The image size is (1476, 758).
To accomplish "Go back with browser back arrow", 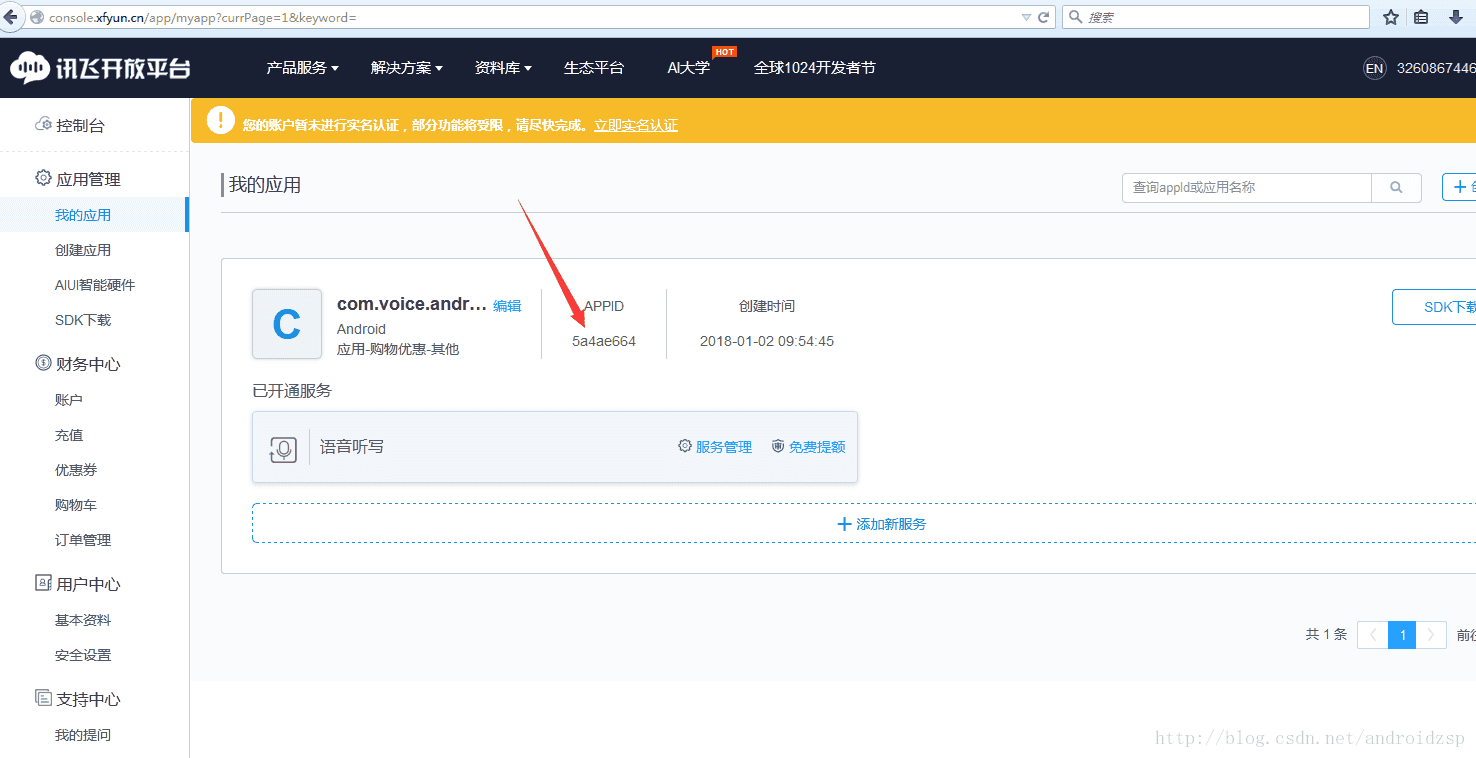I will (10, 17).
